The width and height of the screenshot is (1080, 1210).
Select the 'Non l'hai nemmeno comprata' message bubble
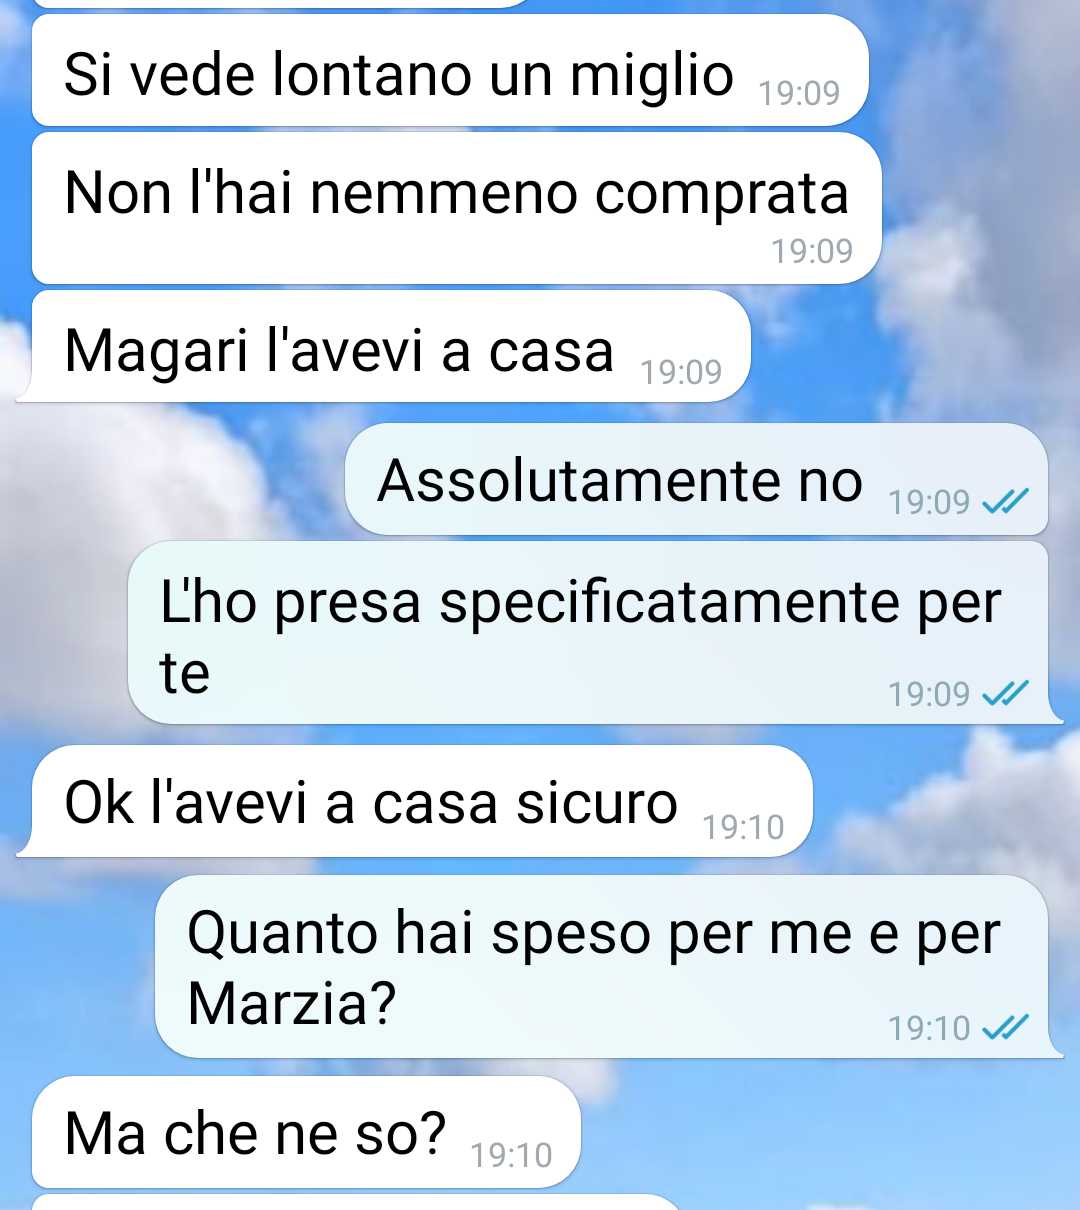pyautogui.click(x=456, y=208)
